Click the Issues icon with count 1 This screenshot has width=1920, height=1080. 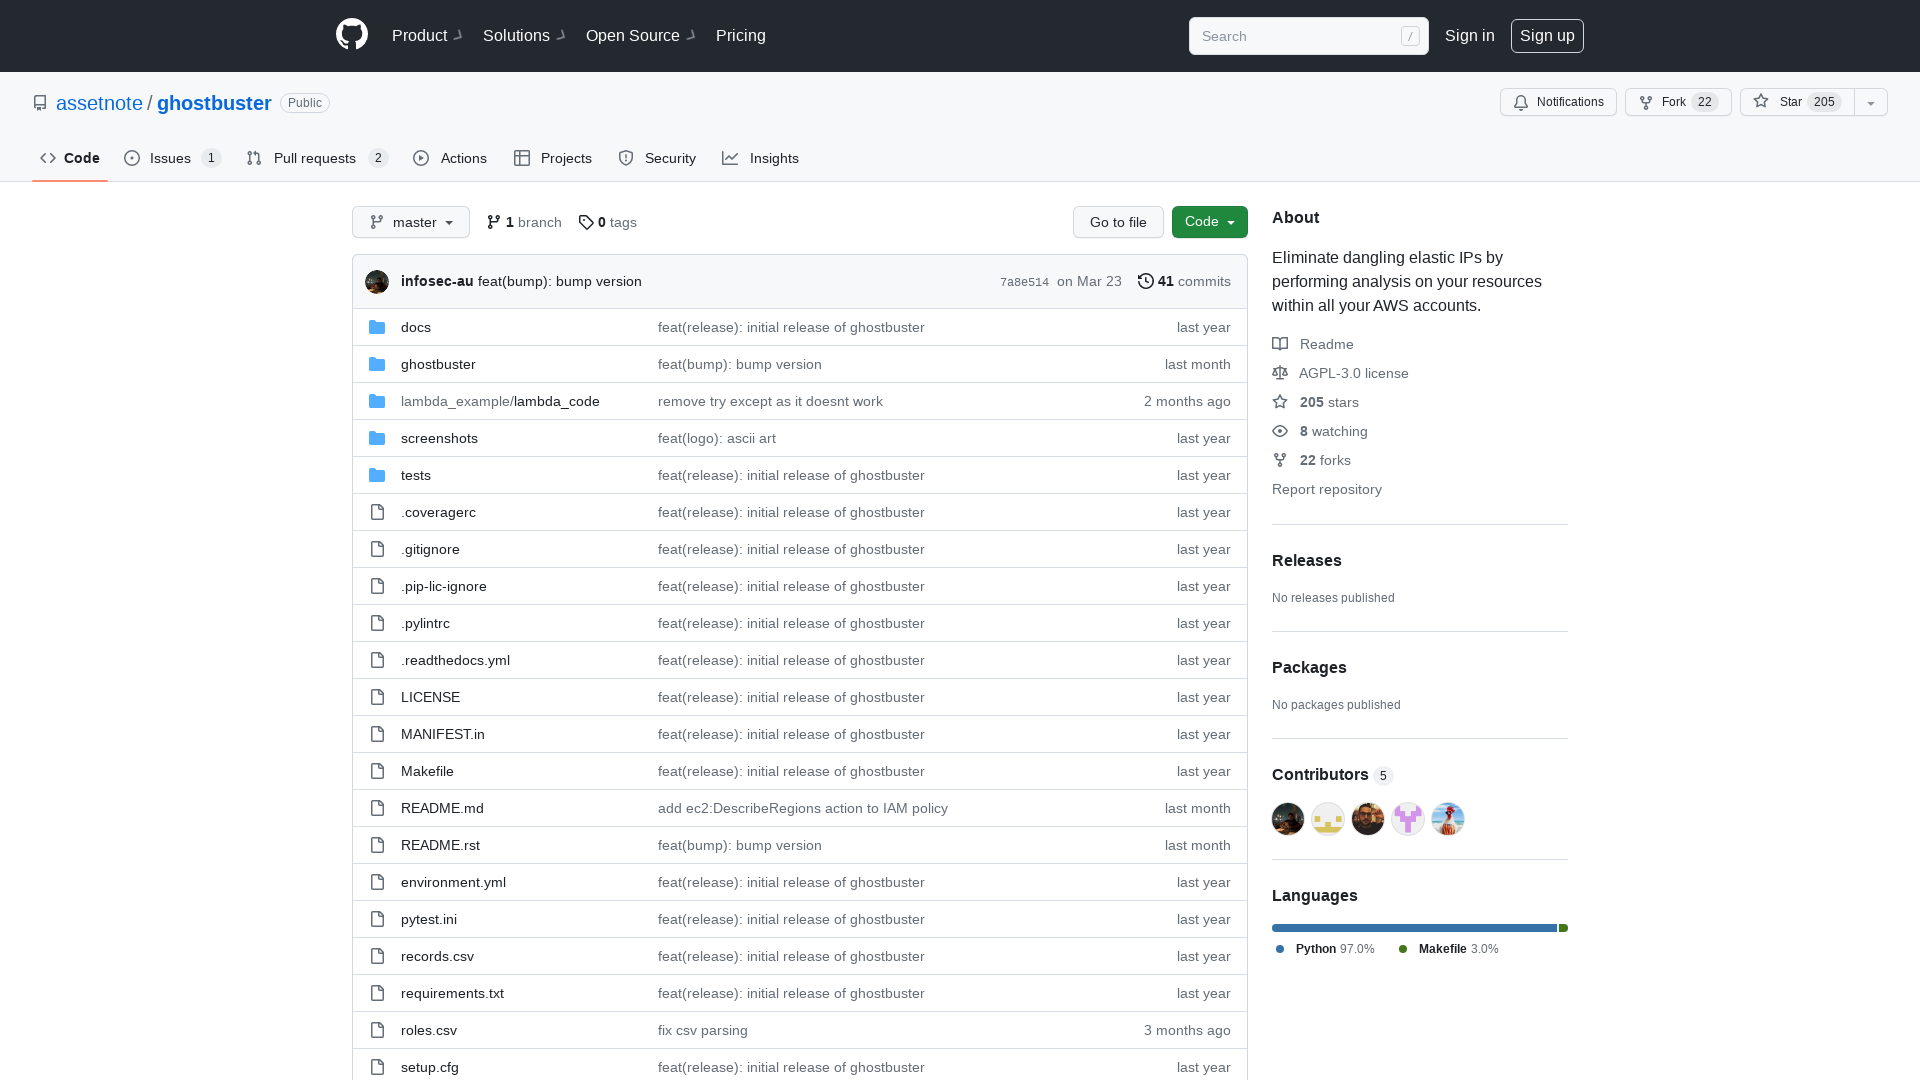[171, 158]
